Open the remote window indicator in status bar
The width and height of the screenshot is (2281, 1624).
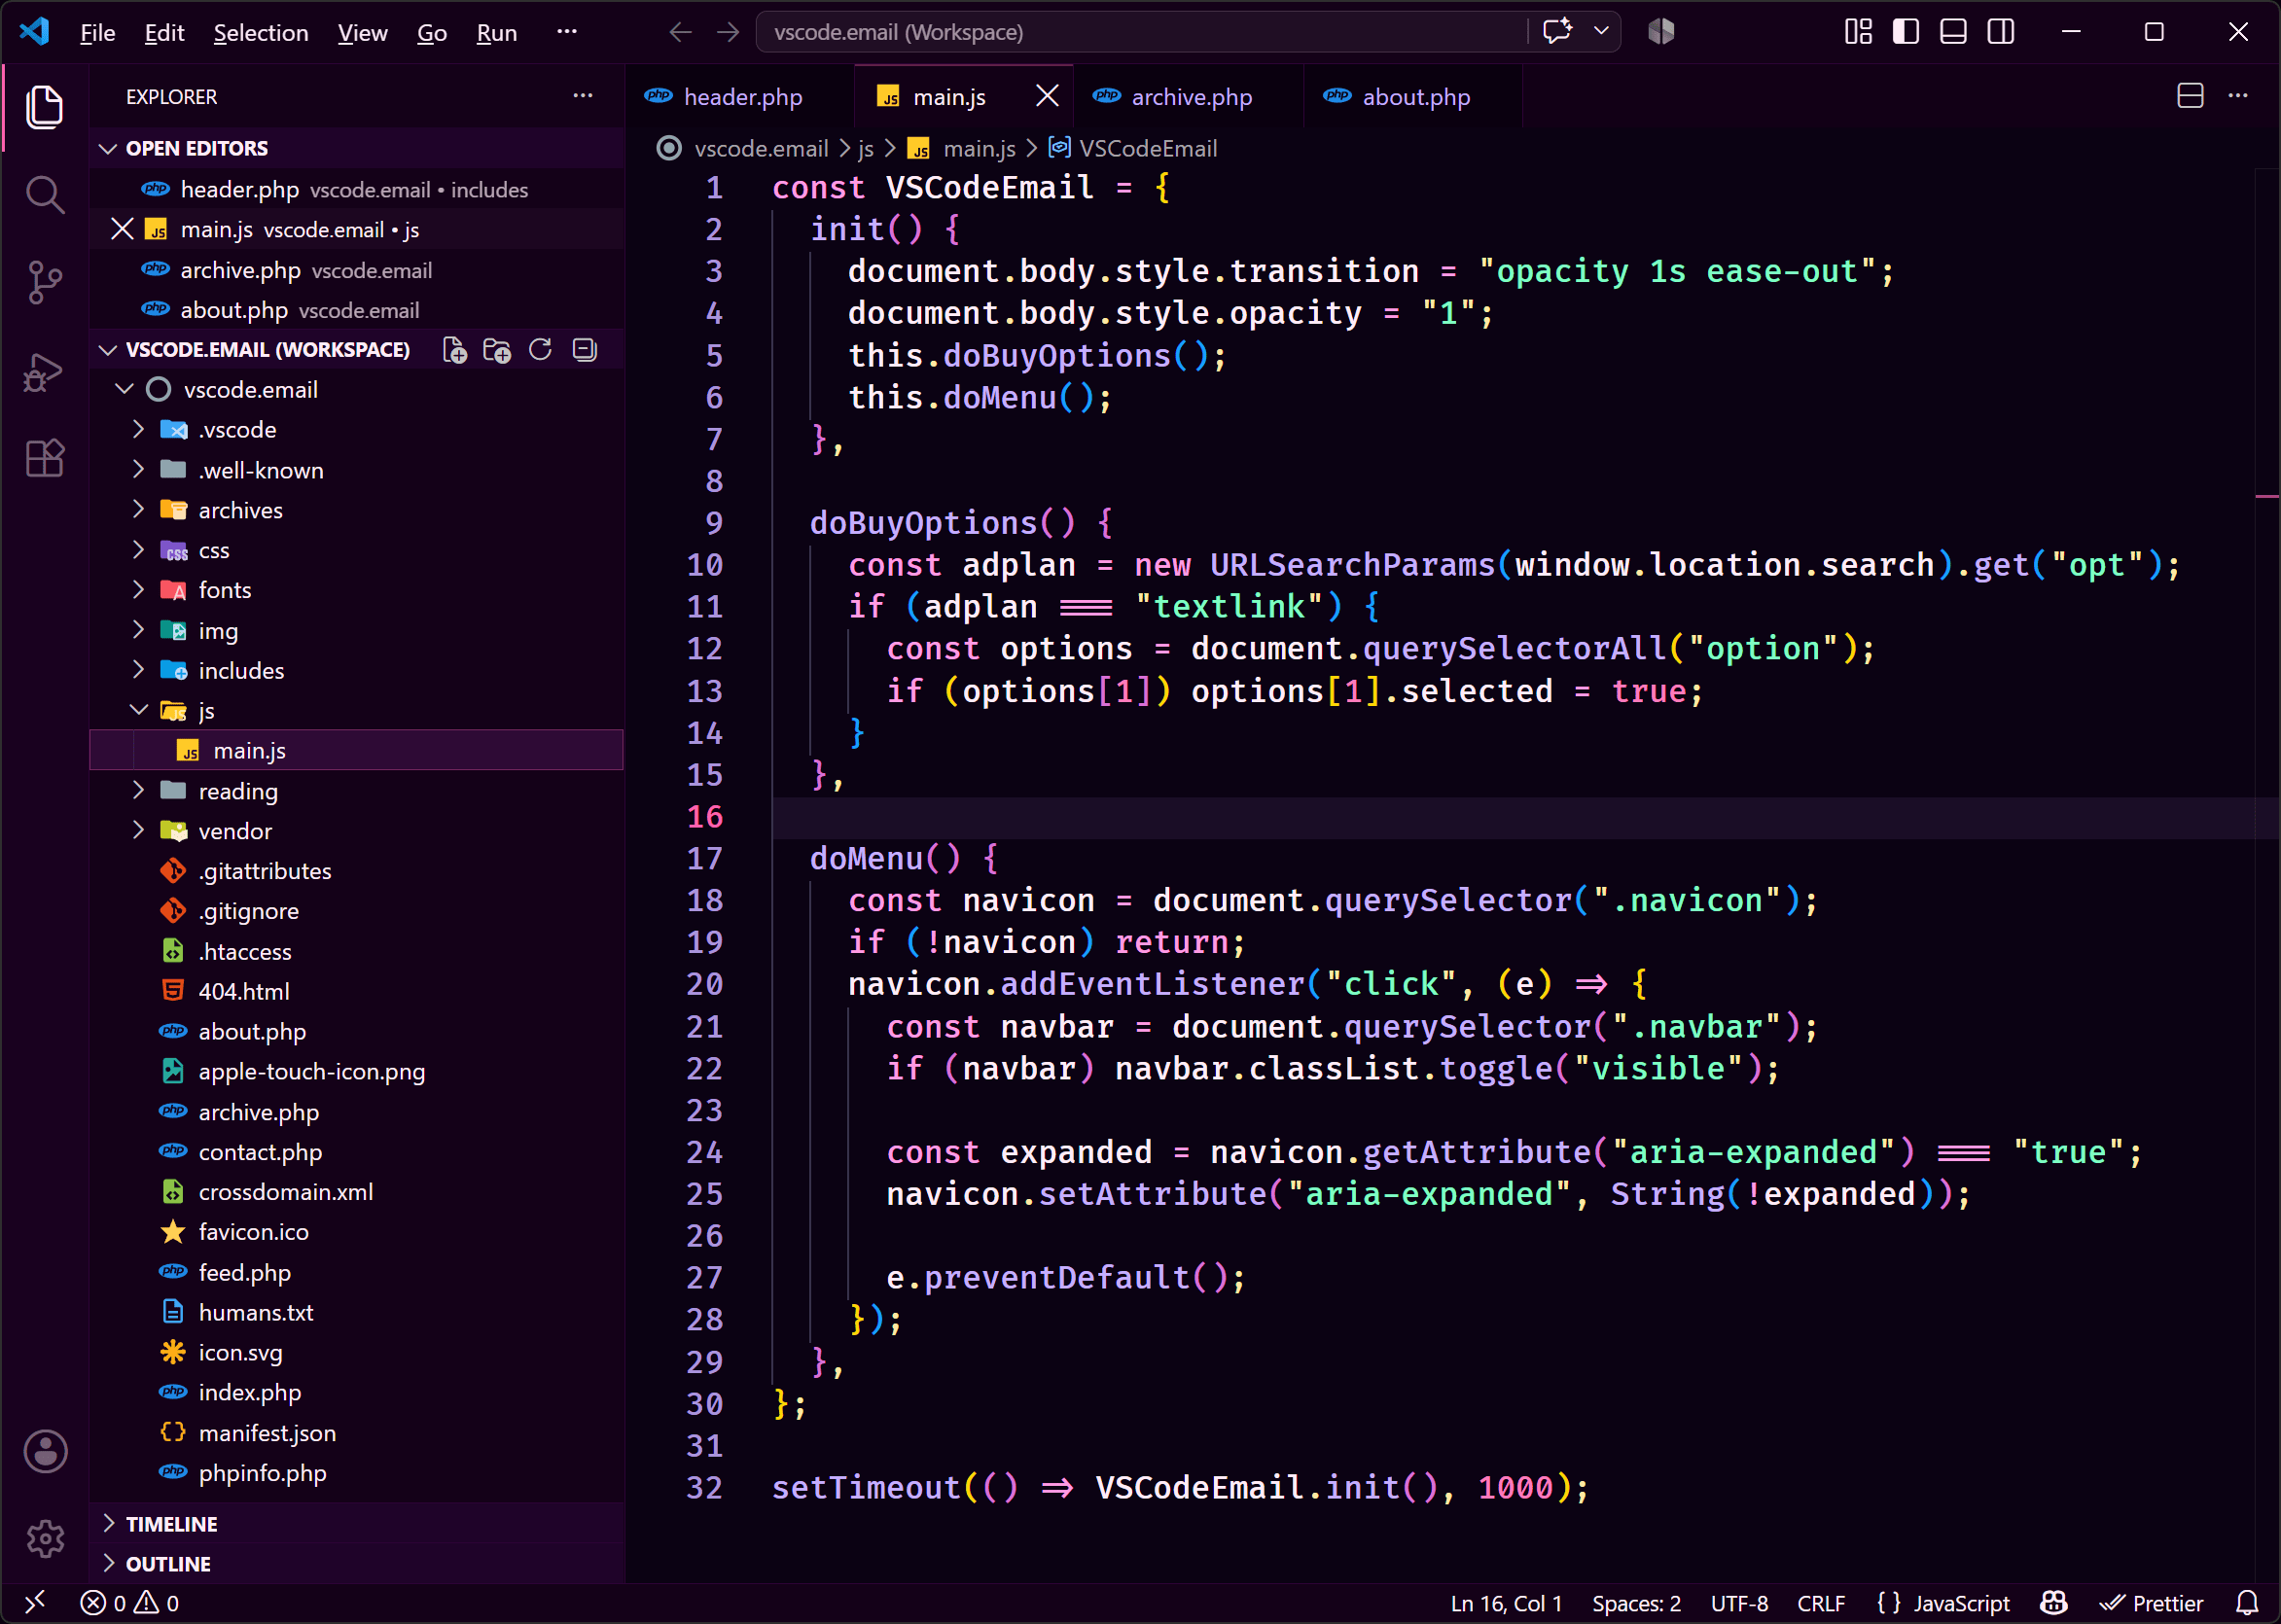pyautogui.click(x=35, y=1603)
